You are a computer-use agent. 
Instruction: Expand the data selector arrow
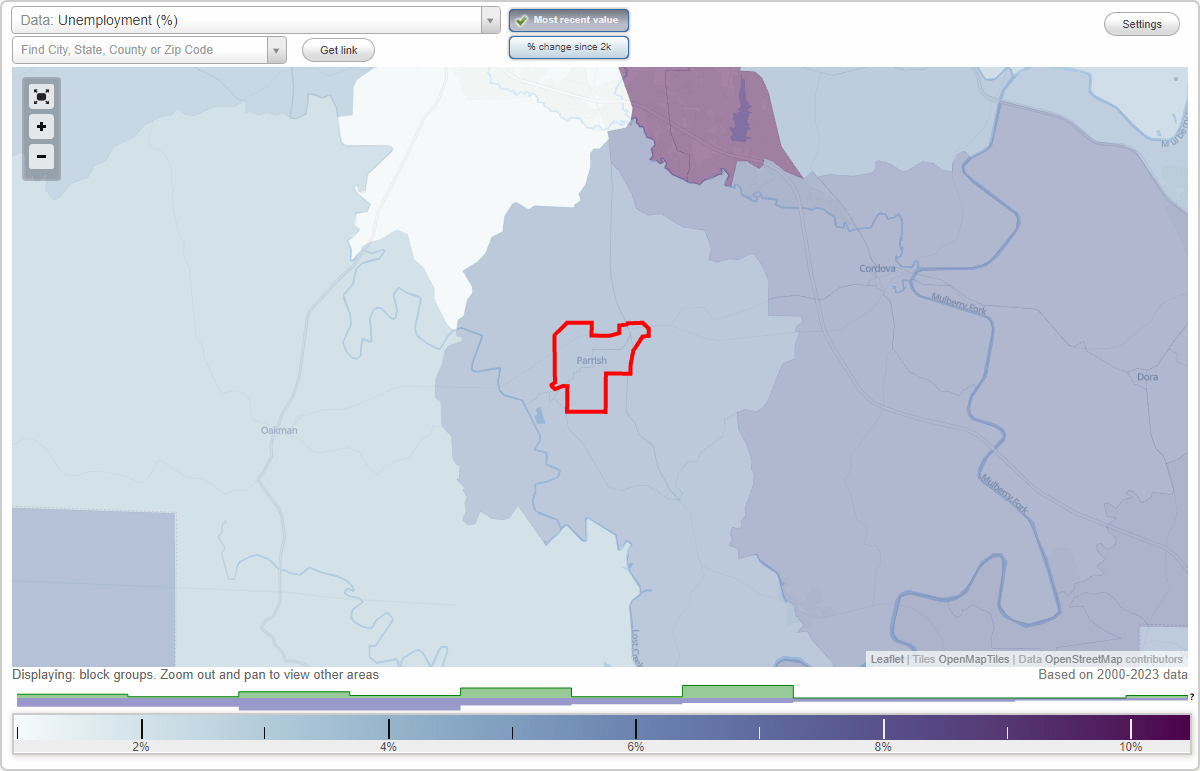(x=490, y=20)
